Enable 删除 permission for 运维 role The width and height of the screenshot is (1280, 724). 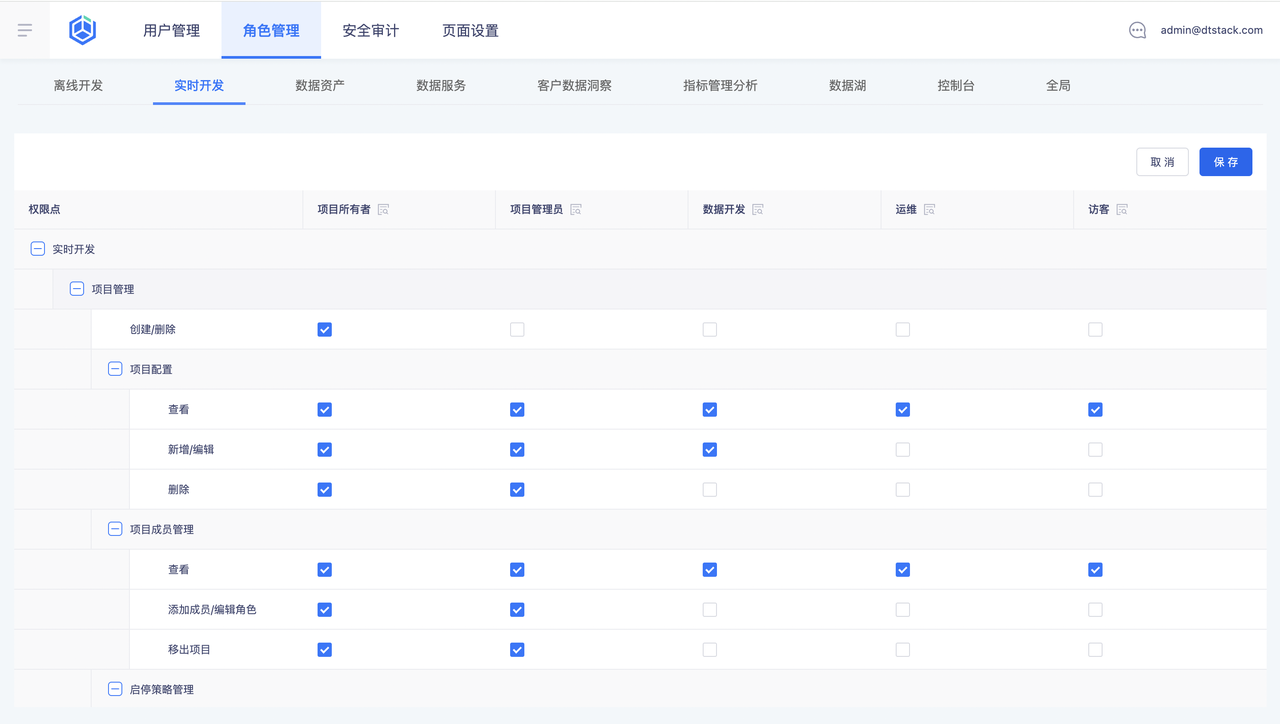coord(903,489)
